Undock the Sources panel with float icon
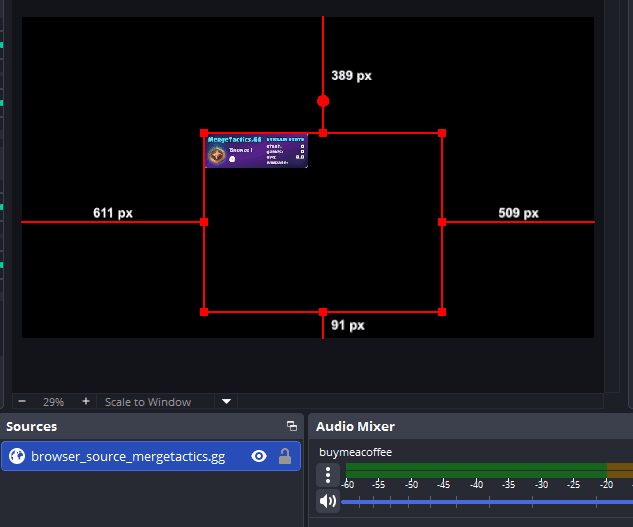 click(292, 426)
